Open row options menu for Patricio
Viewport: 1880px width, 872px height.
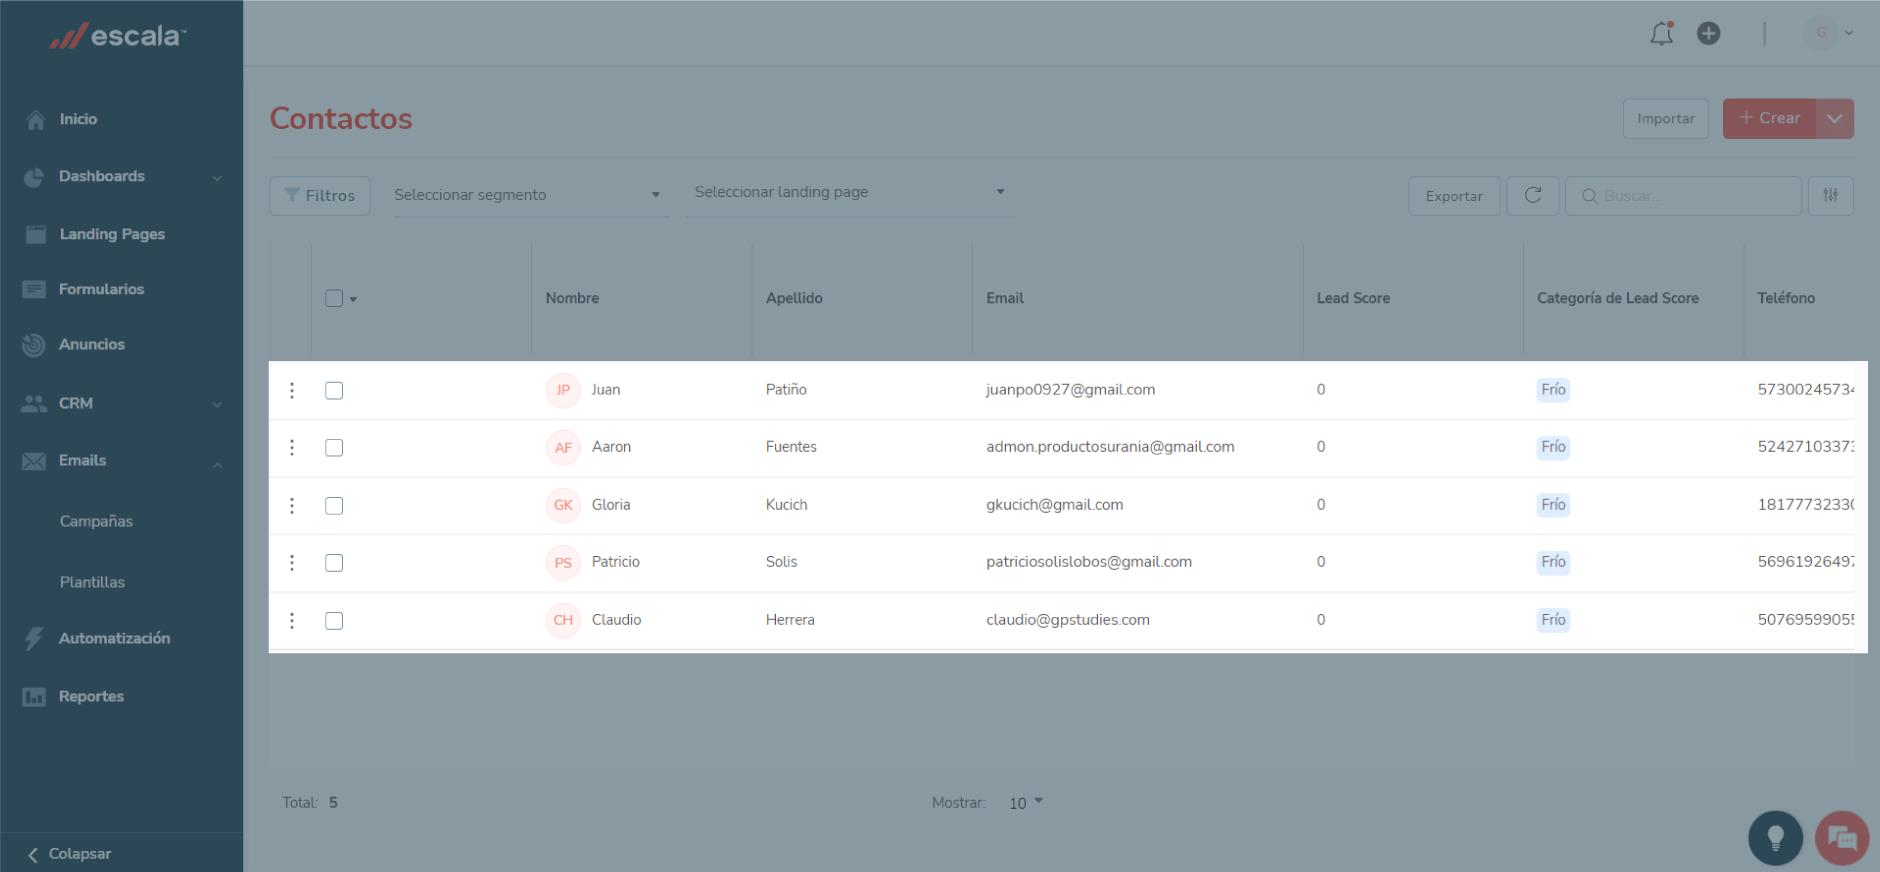pos(292,562)
